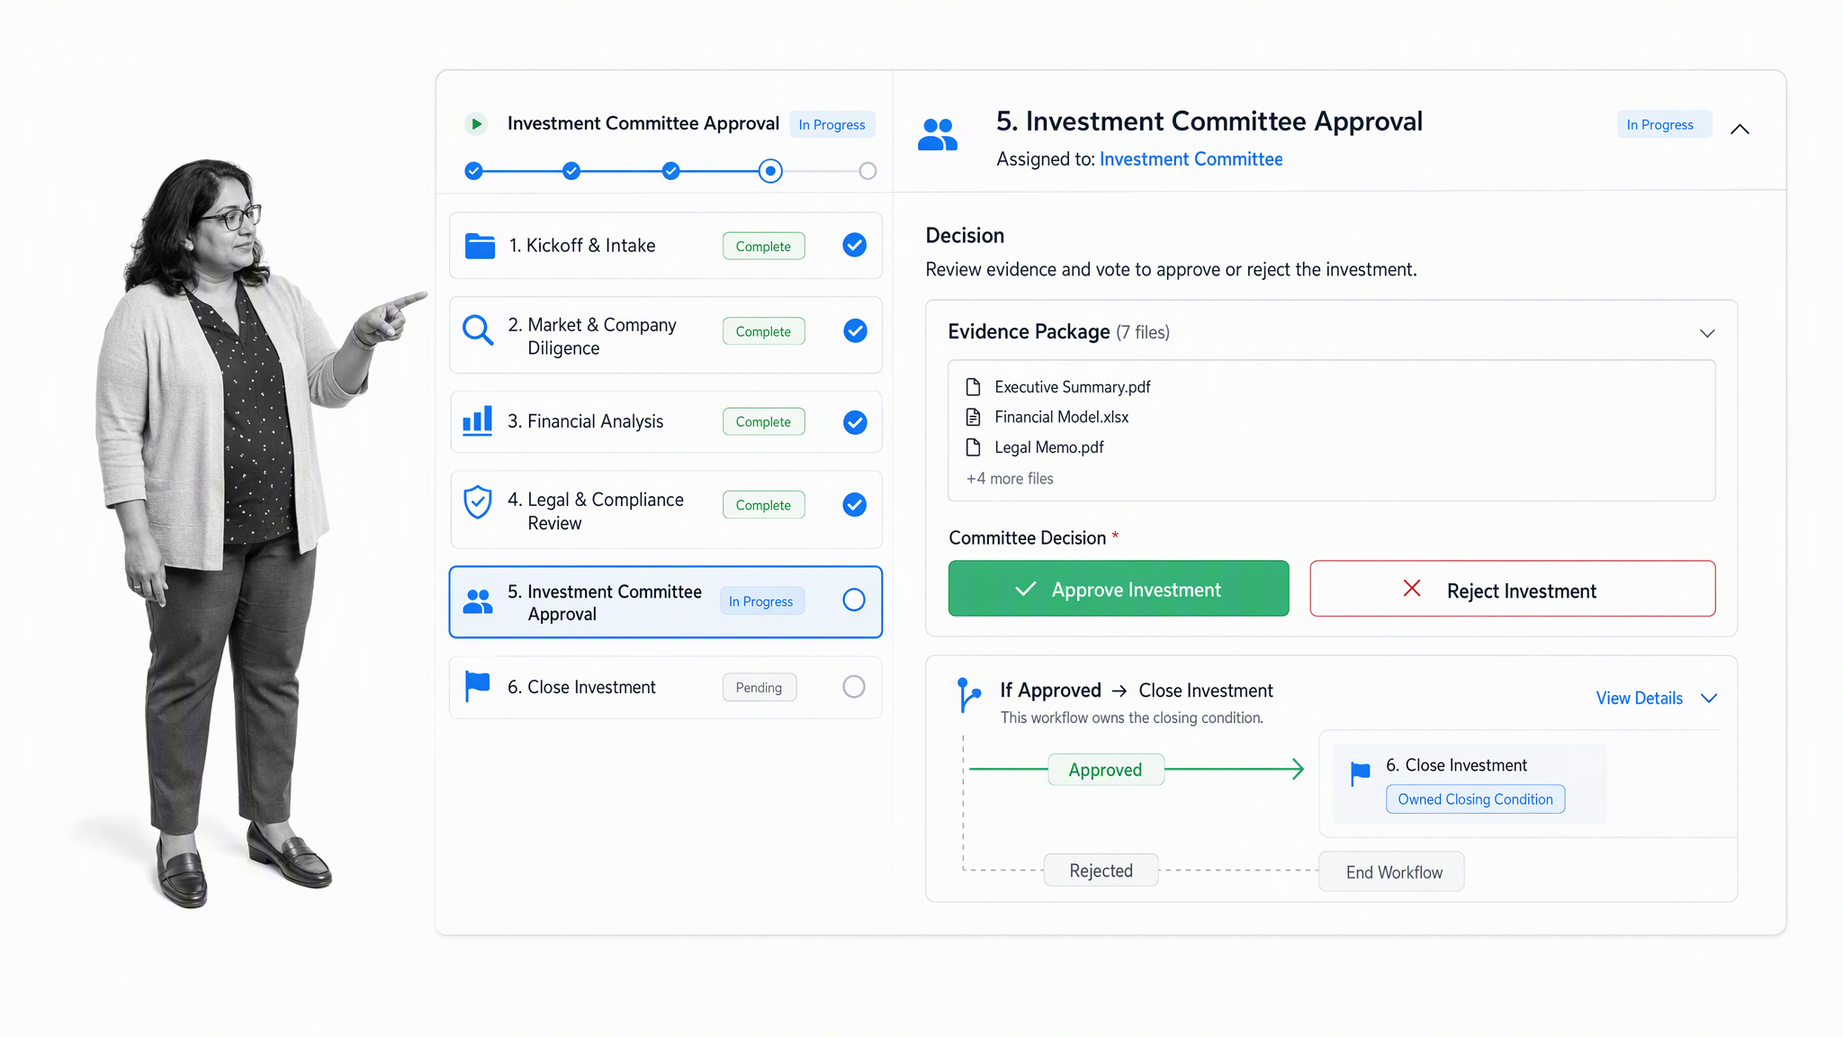This screenshot has width=1843, height=1037.
Task: Click the View Details link
Action: click(1639, 698)
